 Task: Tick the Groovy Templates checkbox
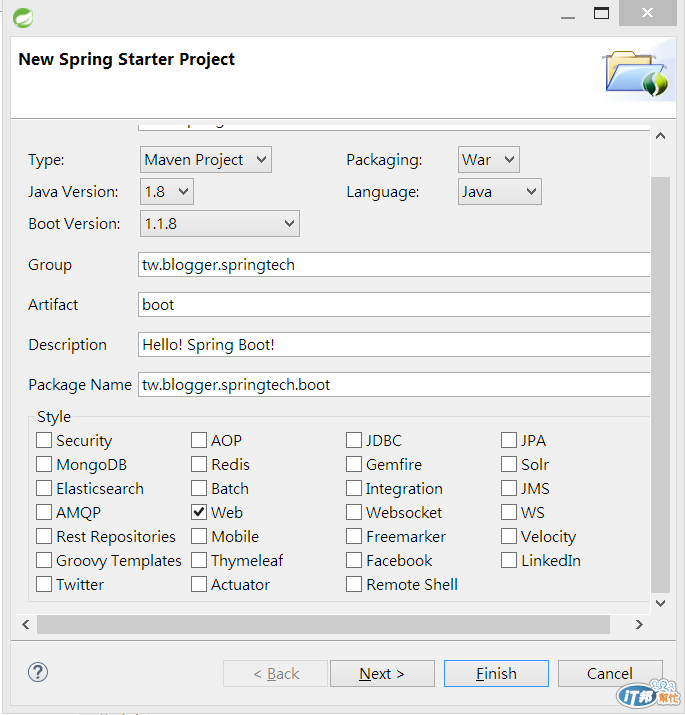coord(44,560)
